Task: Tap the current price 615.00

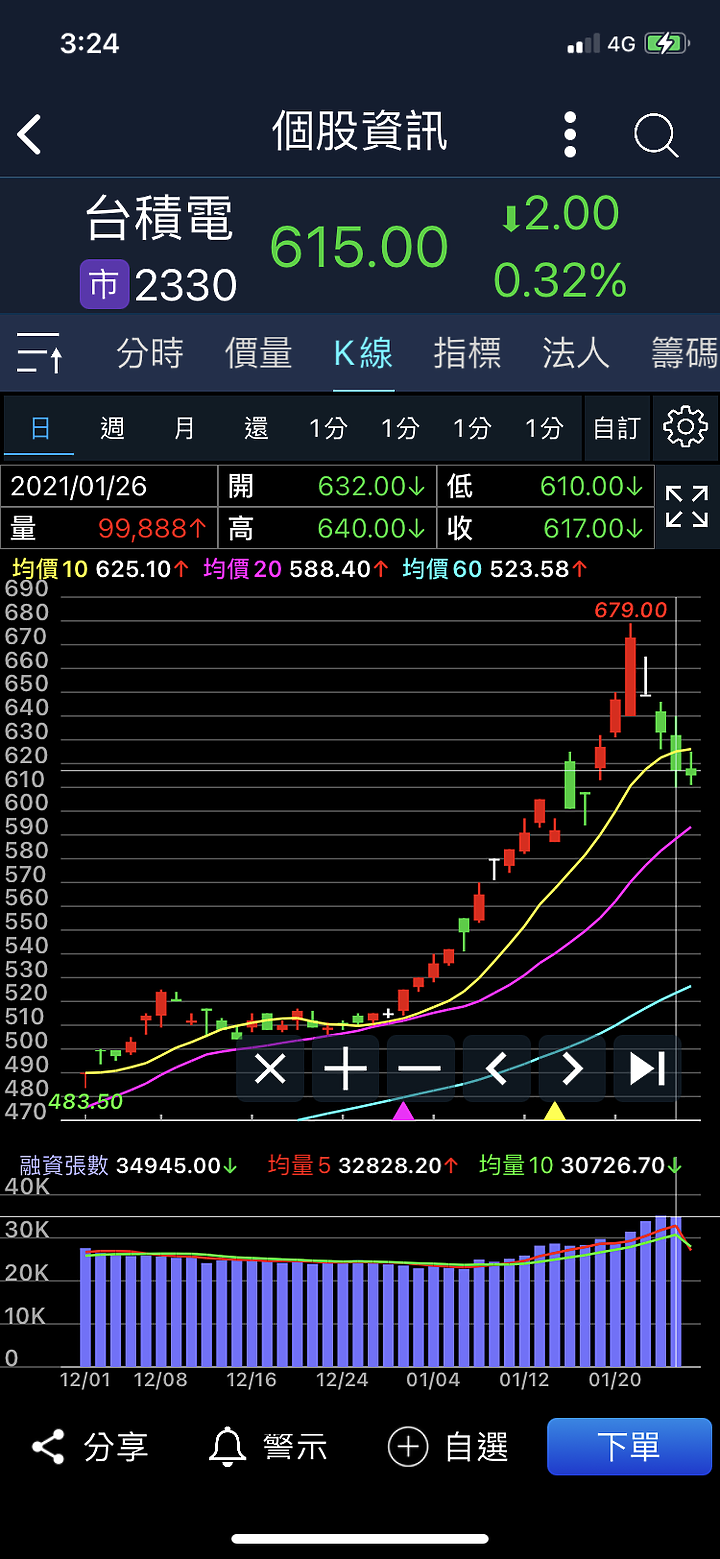Action: (359, 247)
